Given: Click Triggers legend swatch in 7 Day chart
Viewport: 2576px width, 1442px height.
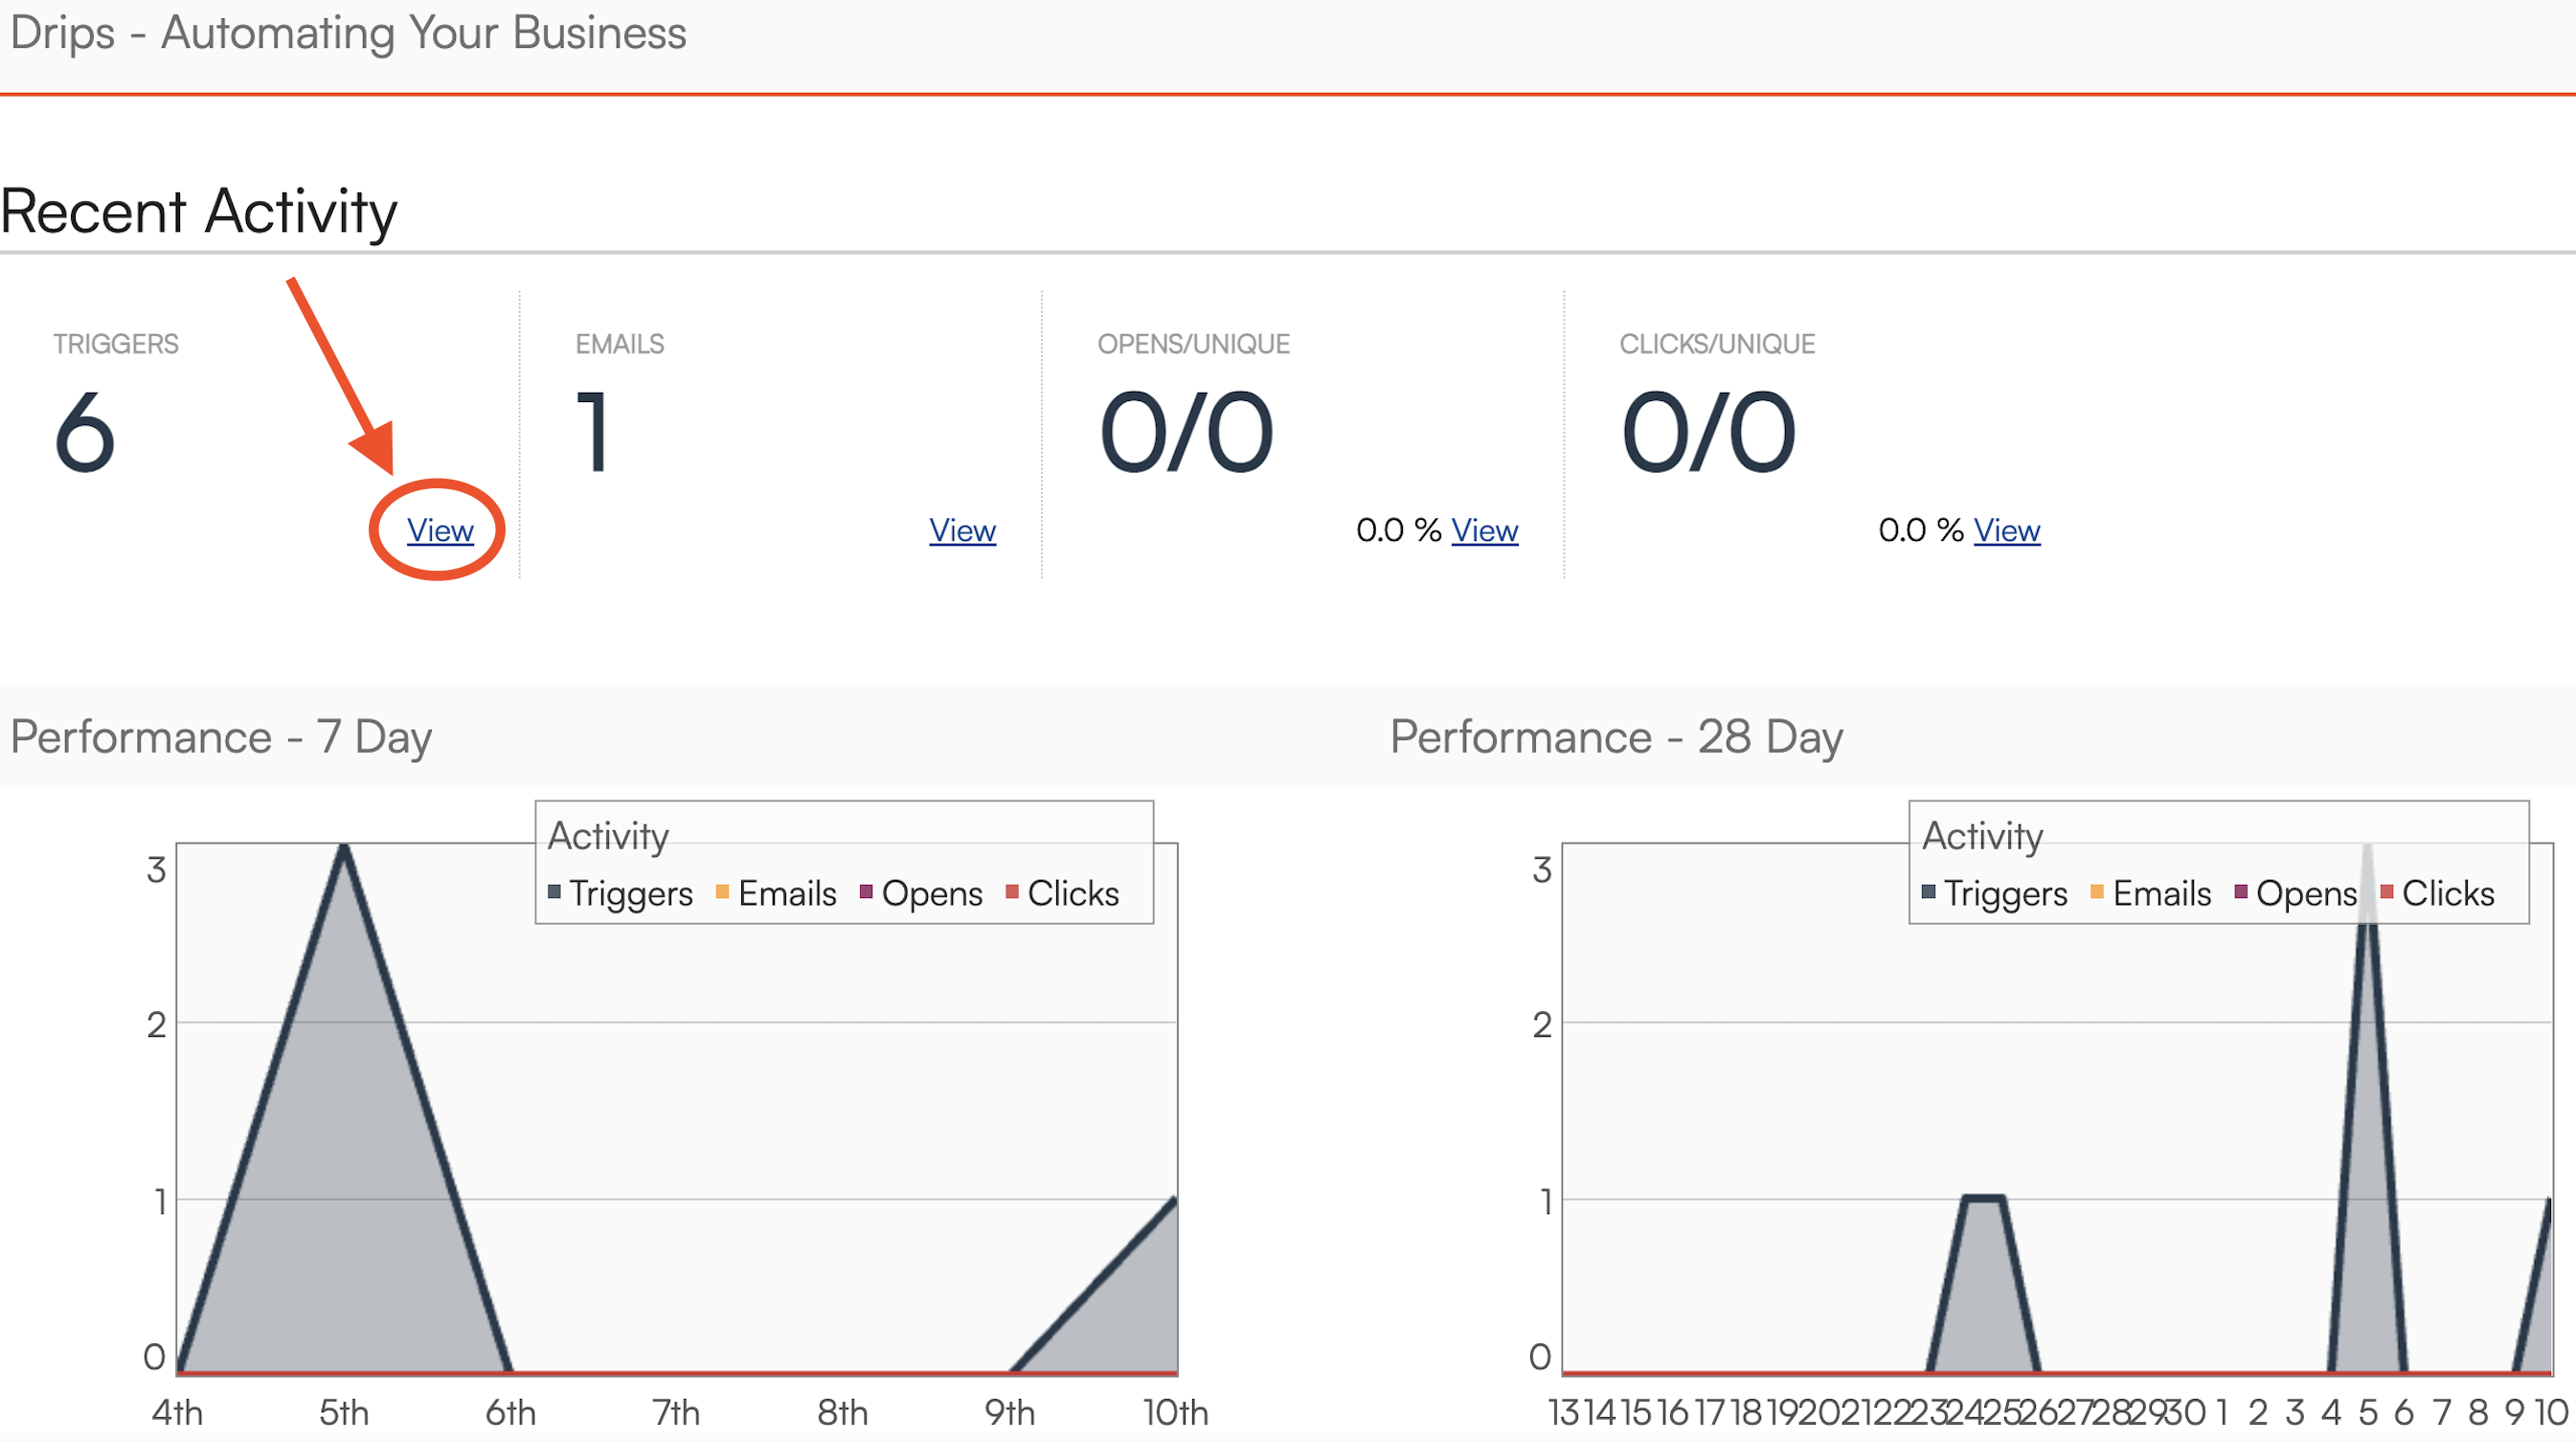Looking at the screenshot, I should pyautogui.click(x=554, y=891).
